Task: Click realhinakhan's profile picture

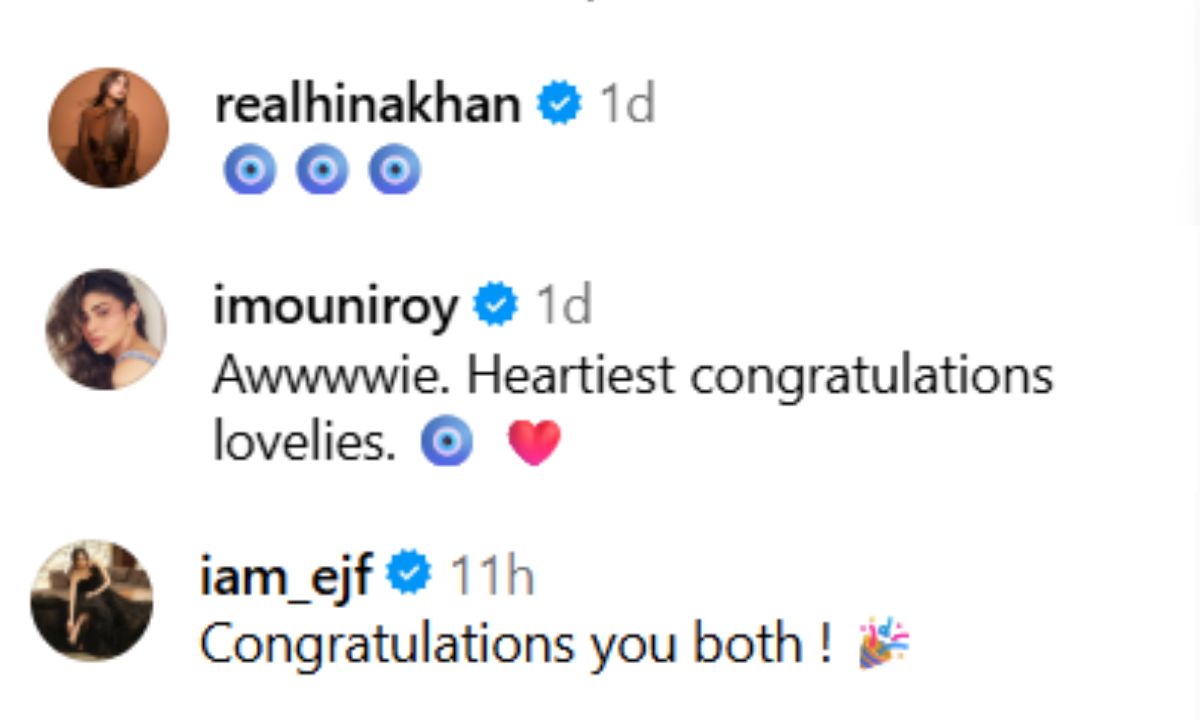Action: [109, 129]
